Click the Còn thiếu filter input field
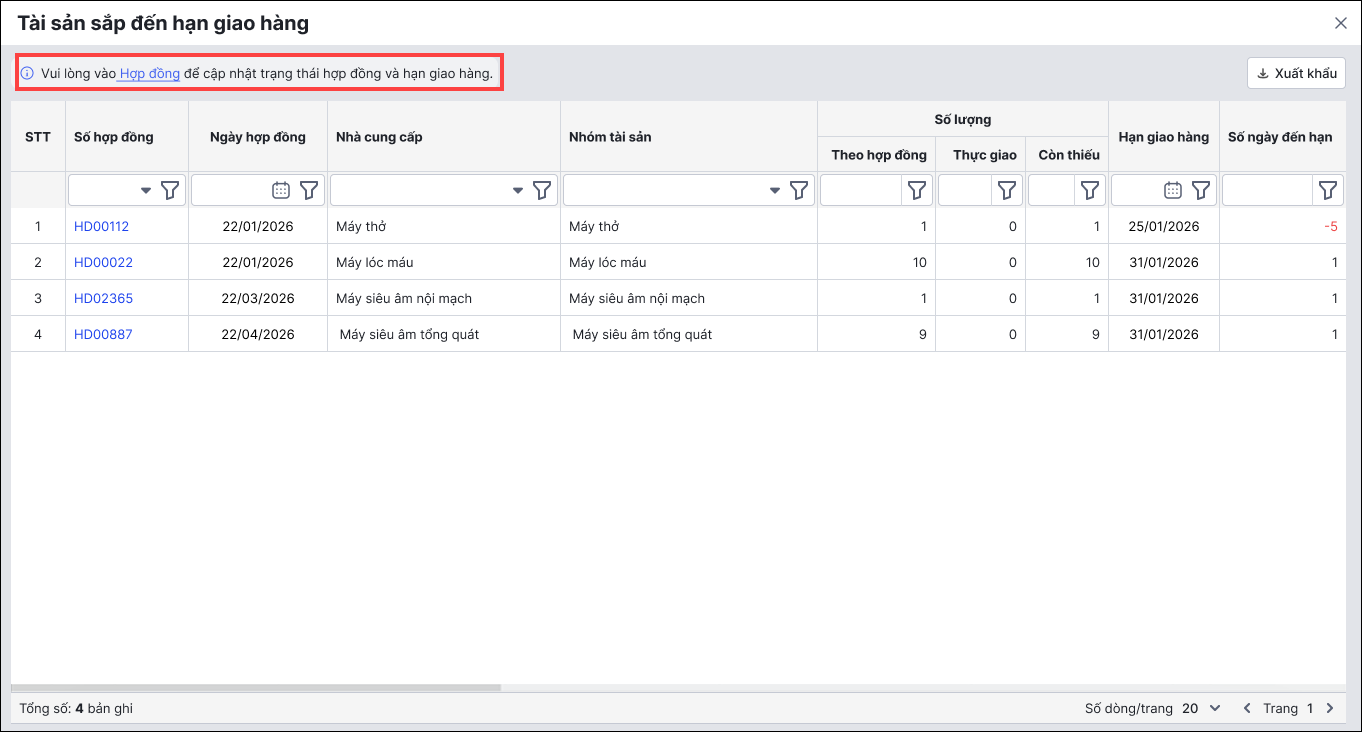The height and width of the screenshot is (732, 1362). pos(1051,190)
